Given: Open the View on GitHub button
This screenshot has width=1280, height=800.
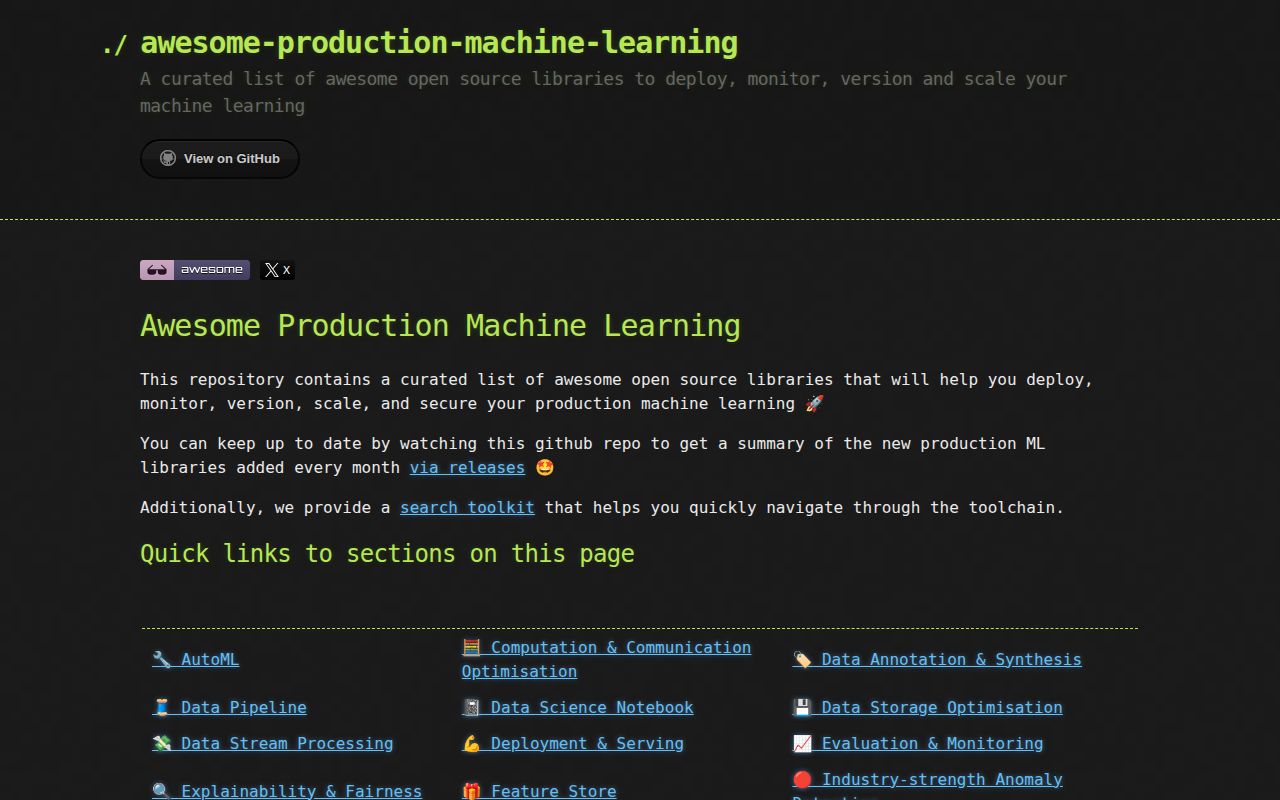Looking at the screenshot, I should pos(220,159).
